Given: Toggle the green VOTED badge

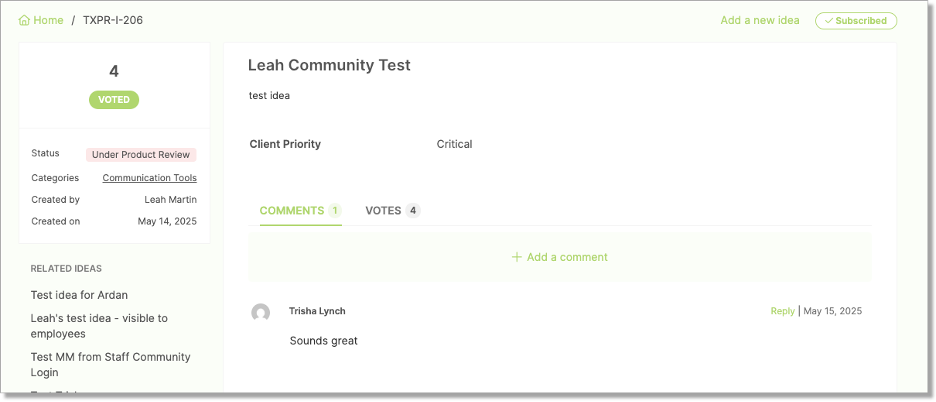Looking at the screenshot, I should (114, 100).
